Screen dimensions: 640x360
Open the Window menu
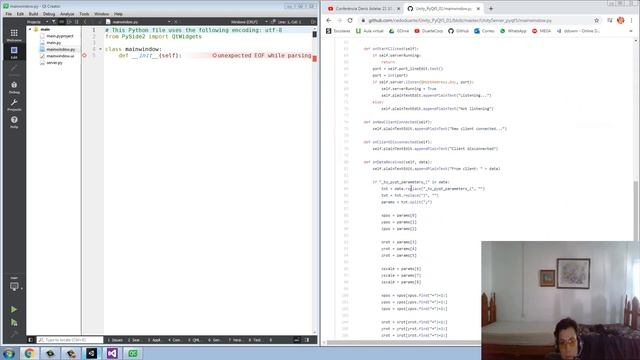pos(102,14)
